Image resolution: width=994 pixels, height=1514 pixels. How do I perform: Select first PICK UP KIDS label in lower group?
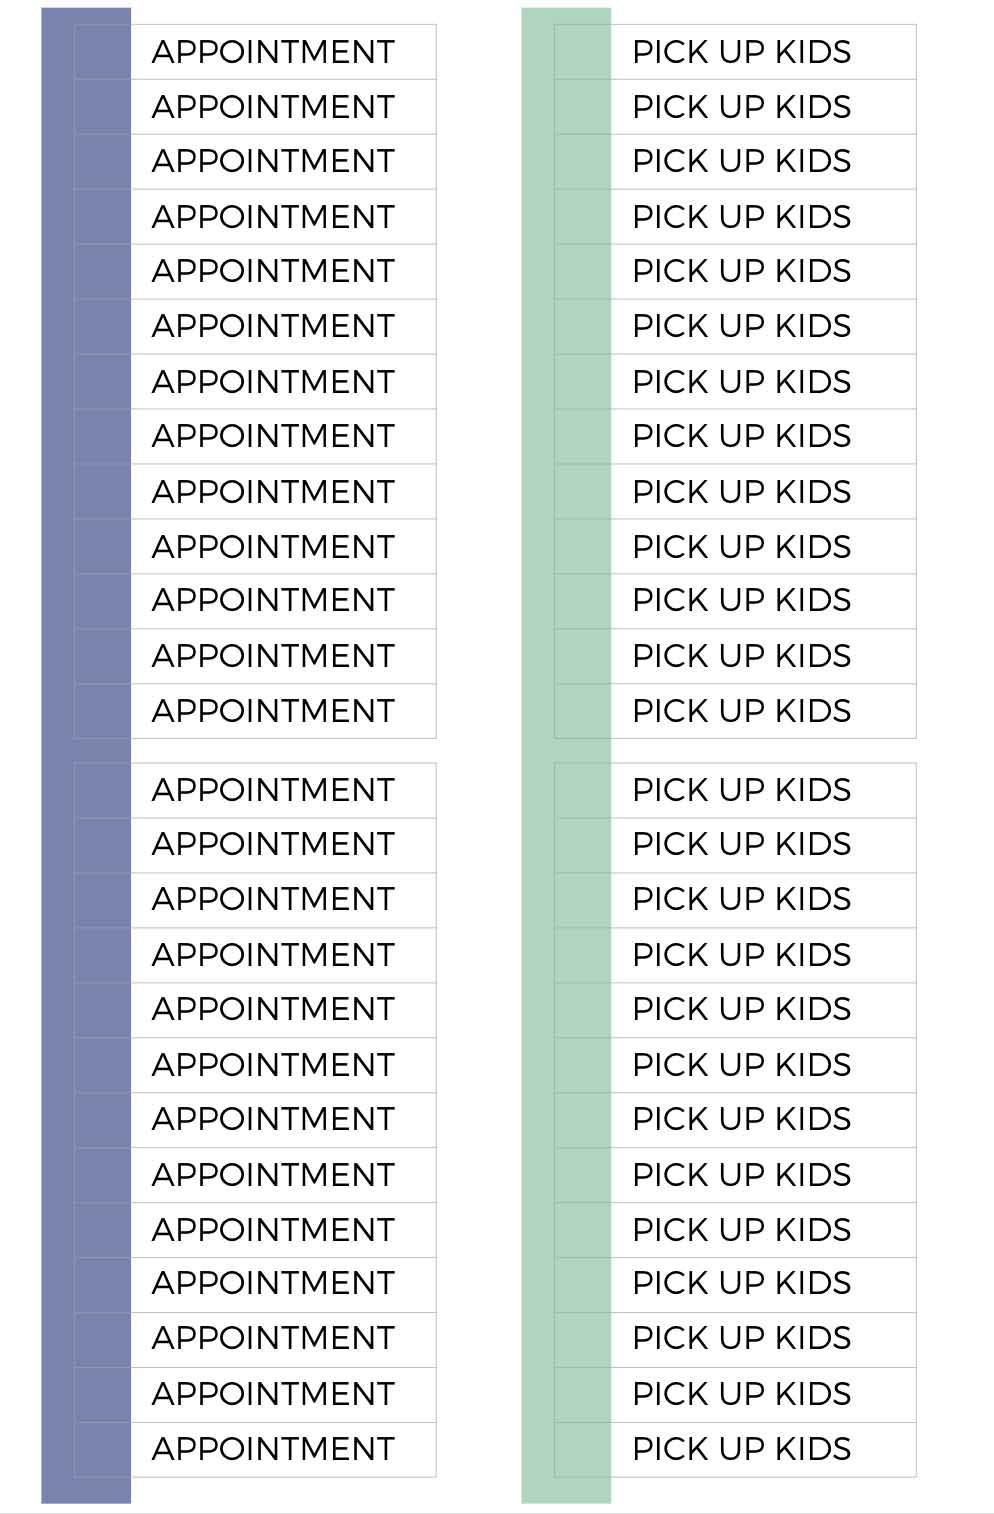[741, 790]
